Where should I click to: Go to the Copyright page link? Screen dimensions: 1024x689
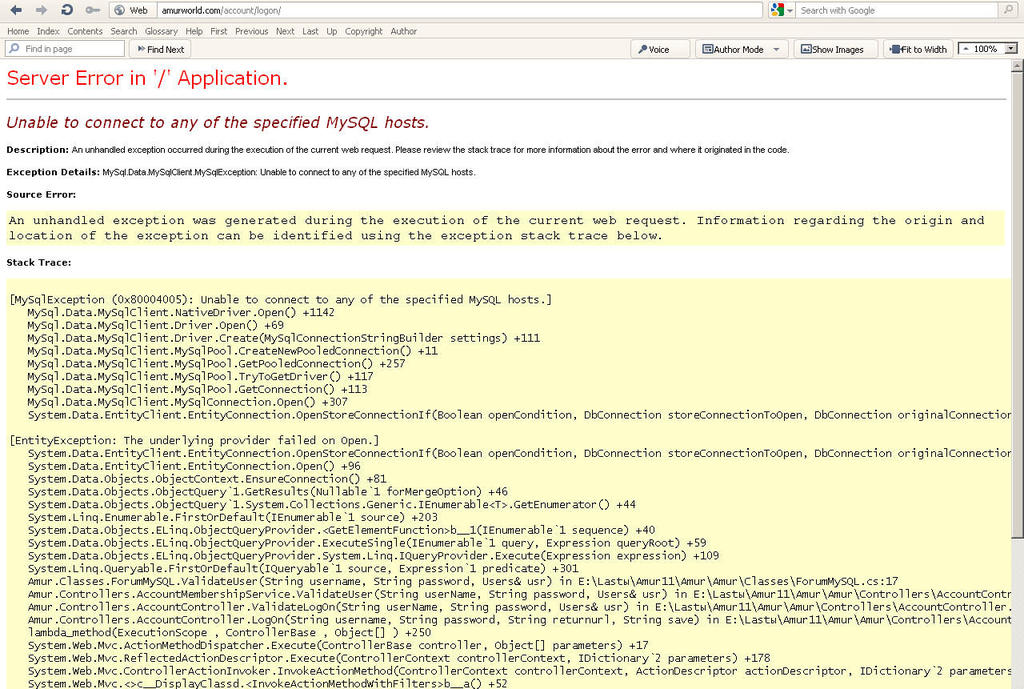point(363,30)
